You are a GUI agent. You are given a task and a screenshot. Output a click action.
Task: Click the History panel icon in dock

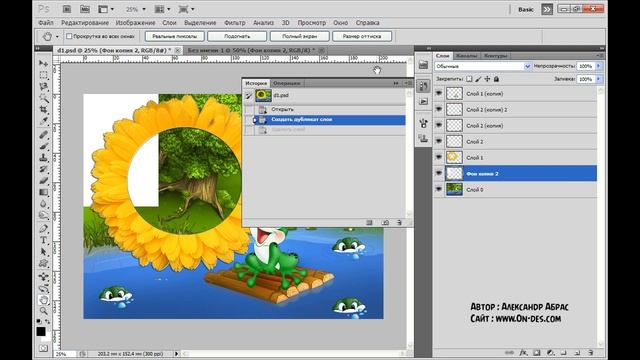[x=423, y=86]
